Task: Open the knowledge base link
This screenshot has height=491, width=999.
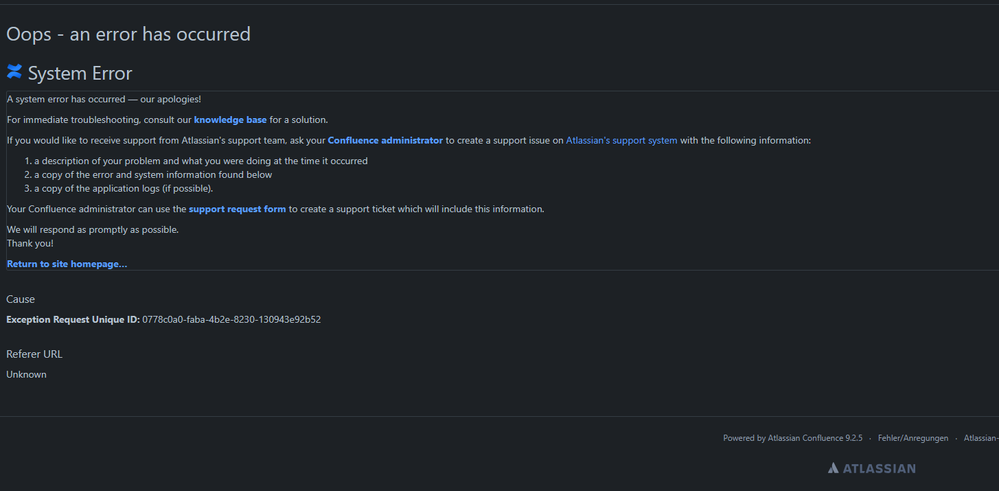Action: pos(230,120)
